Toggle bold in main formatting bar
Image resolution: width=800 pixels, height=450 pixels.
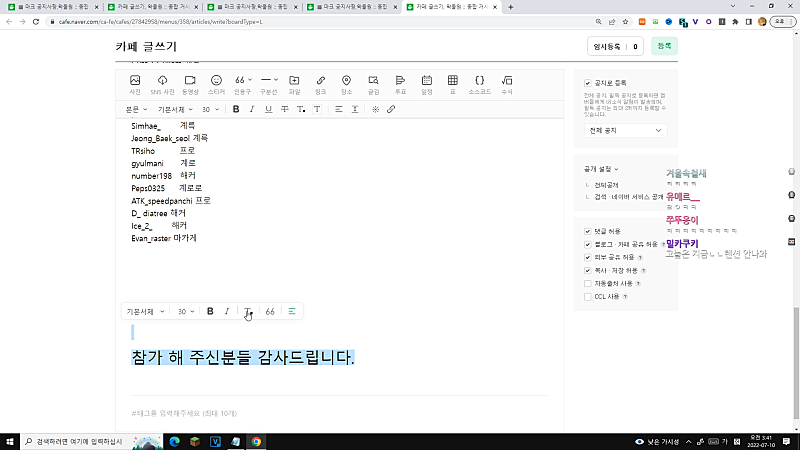pos(236,109)
